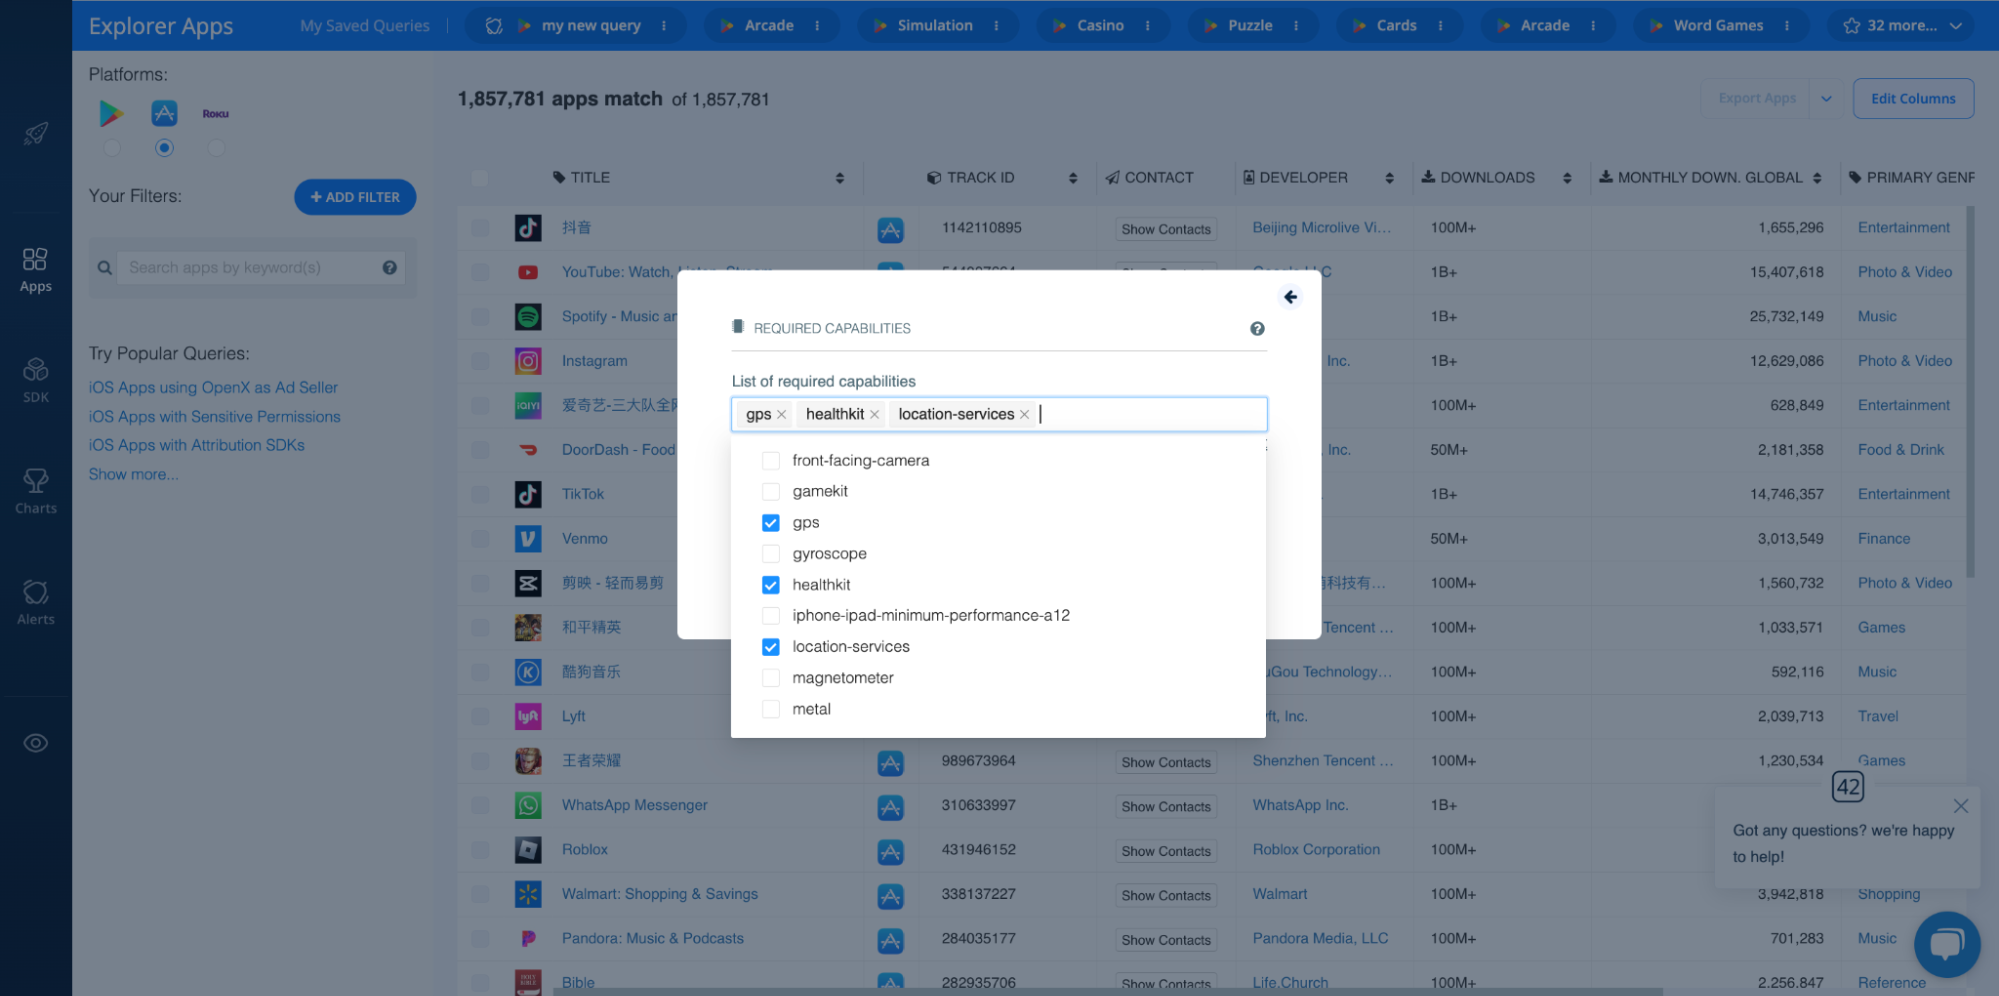
Task: Click 'Show more...' popular queries link
Action: (x=133, y=475)
